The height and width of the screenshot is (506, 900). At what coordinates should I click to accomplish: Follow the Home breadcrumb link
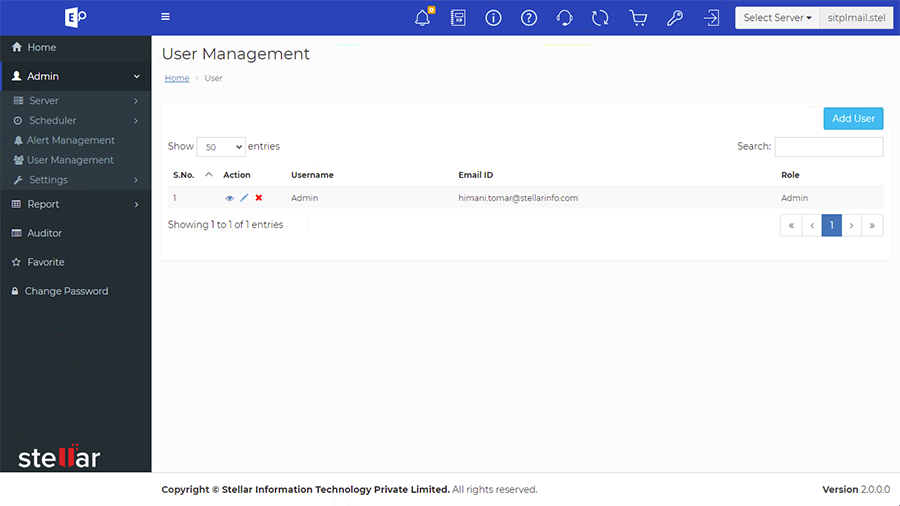pos(176,78)
